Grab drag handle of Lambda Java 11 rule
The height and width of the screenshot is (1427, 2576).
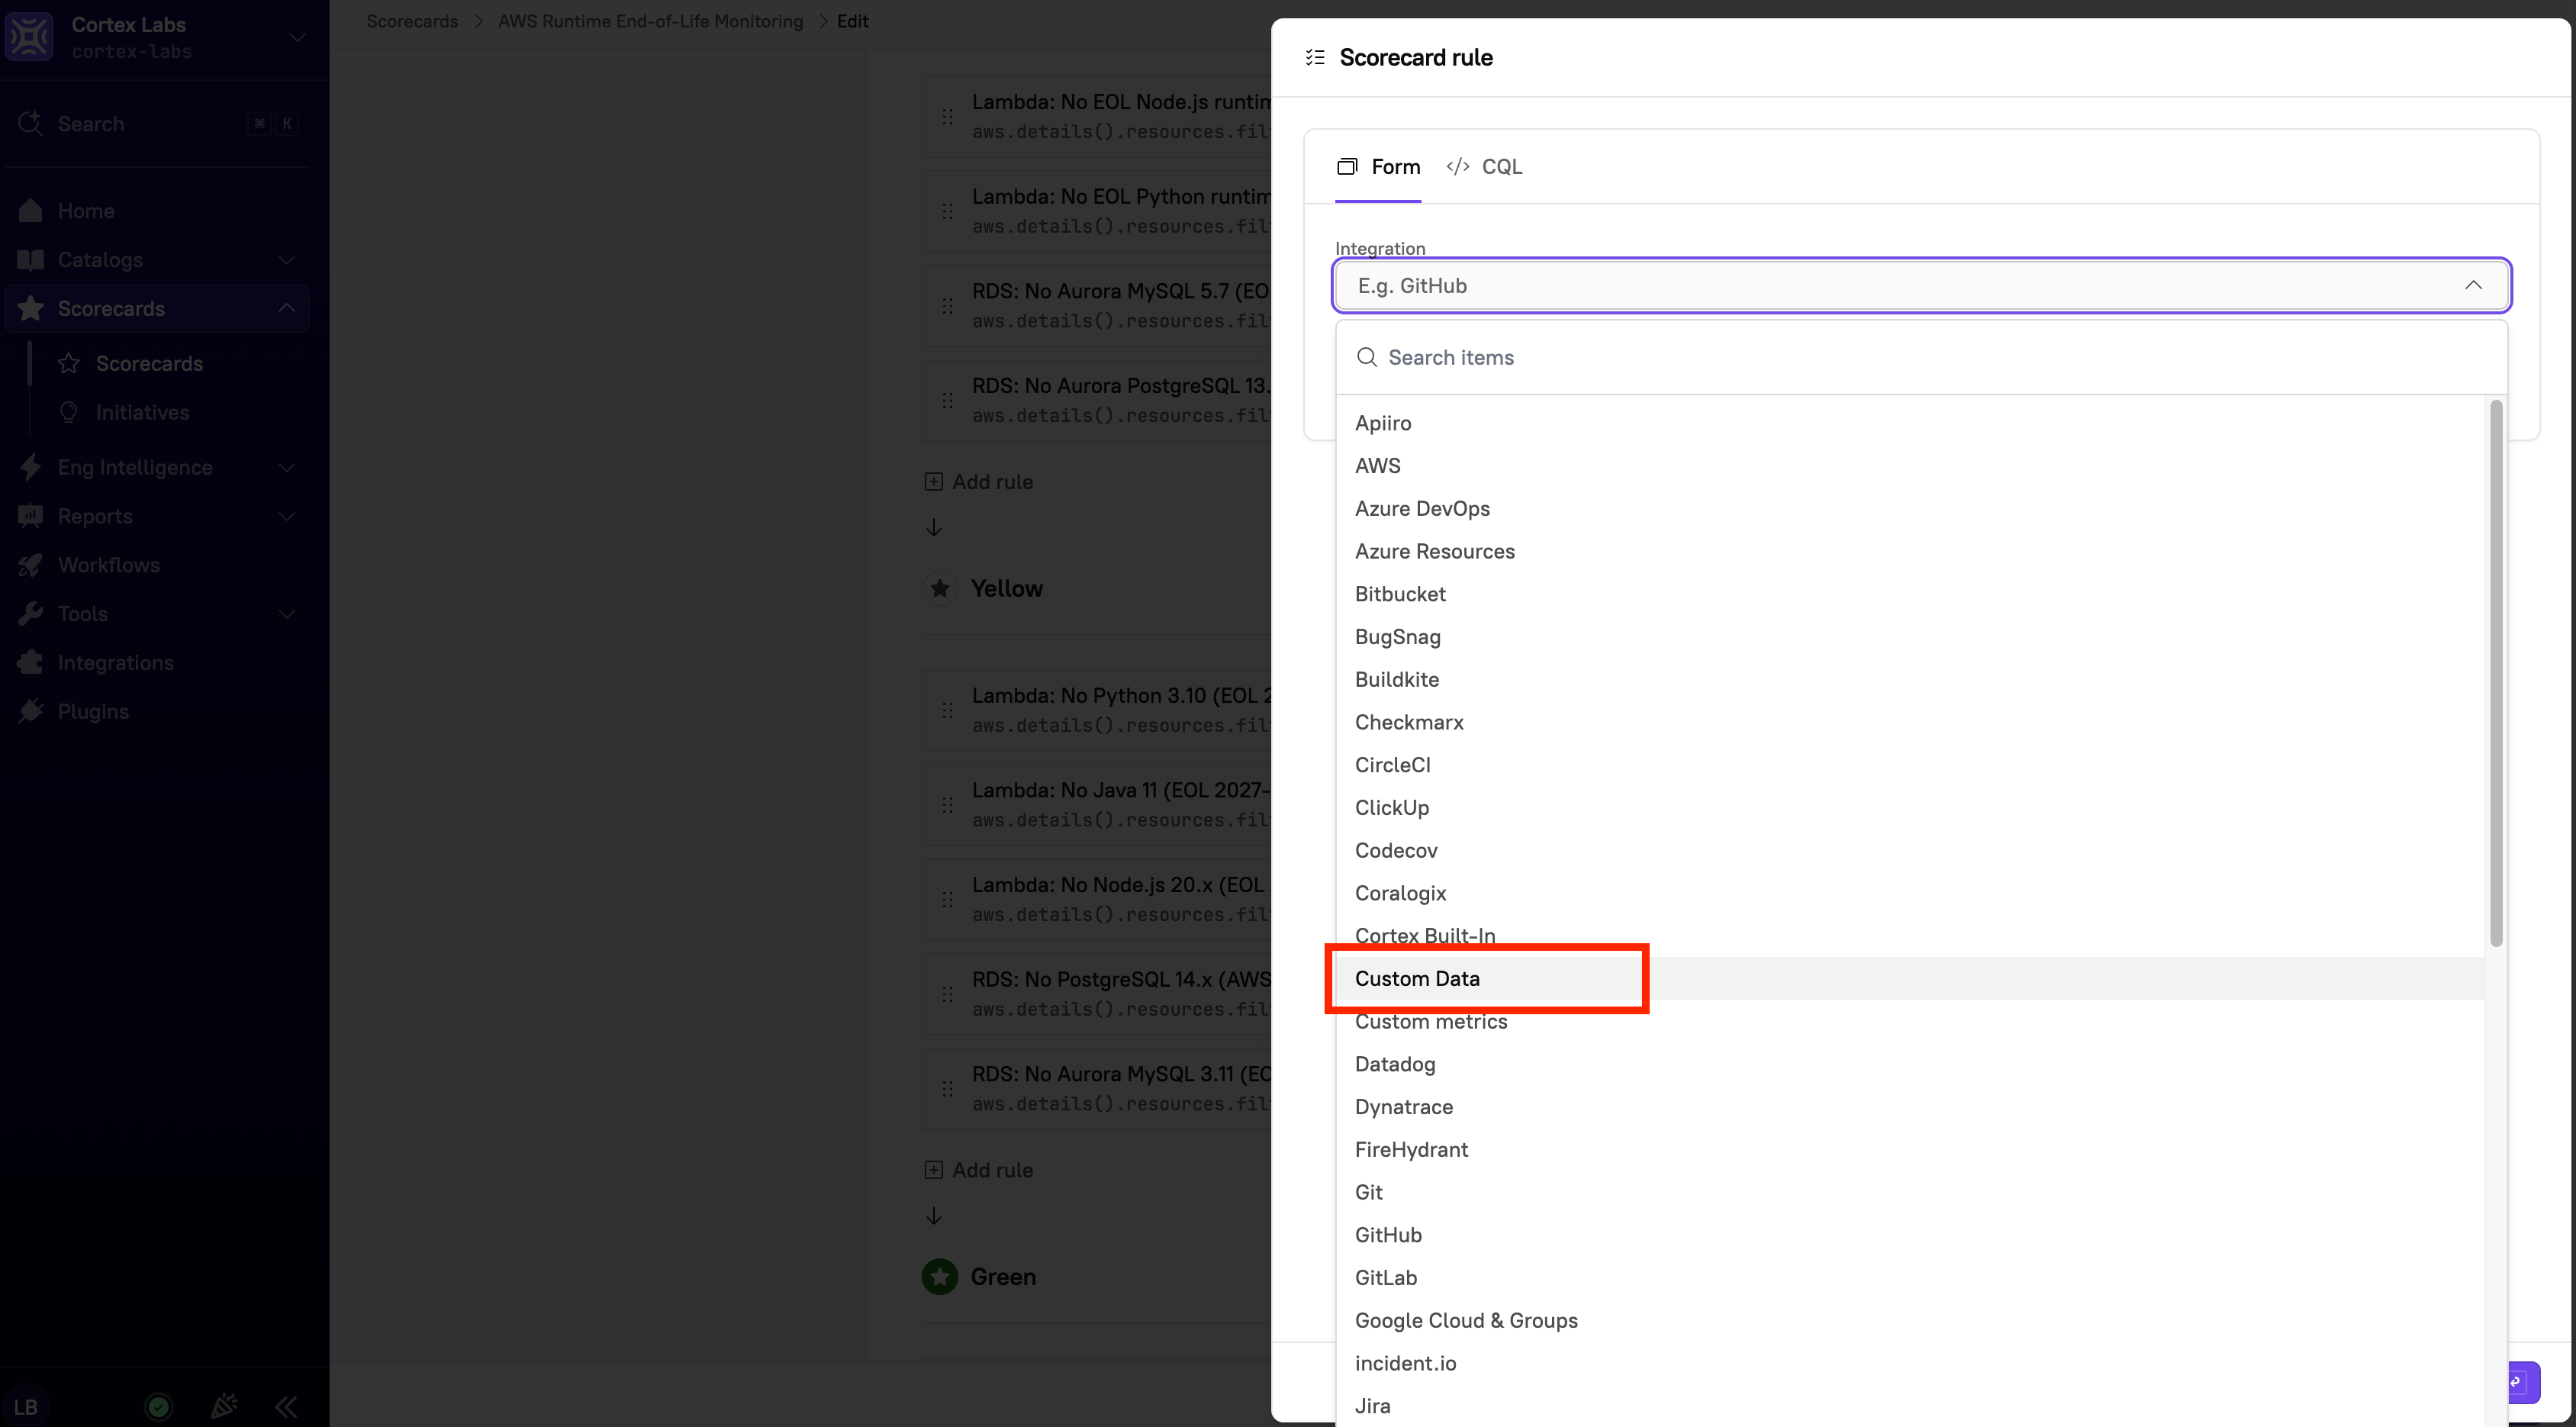[x=947, y=805]
